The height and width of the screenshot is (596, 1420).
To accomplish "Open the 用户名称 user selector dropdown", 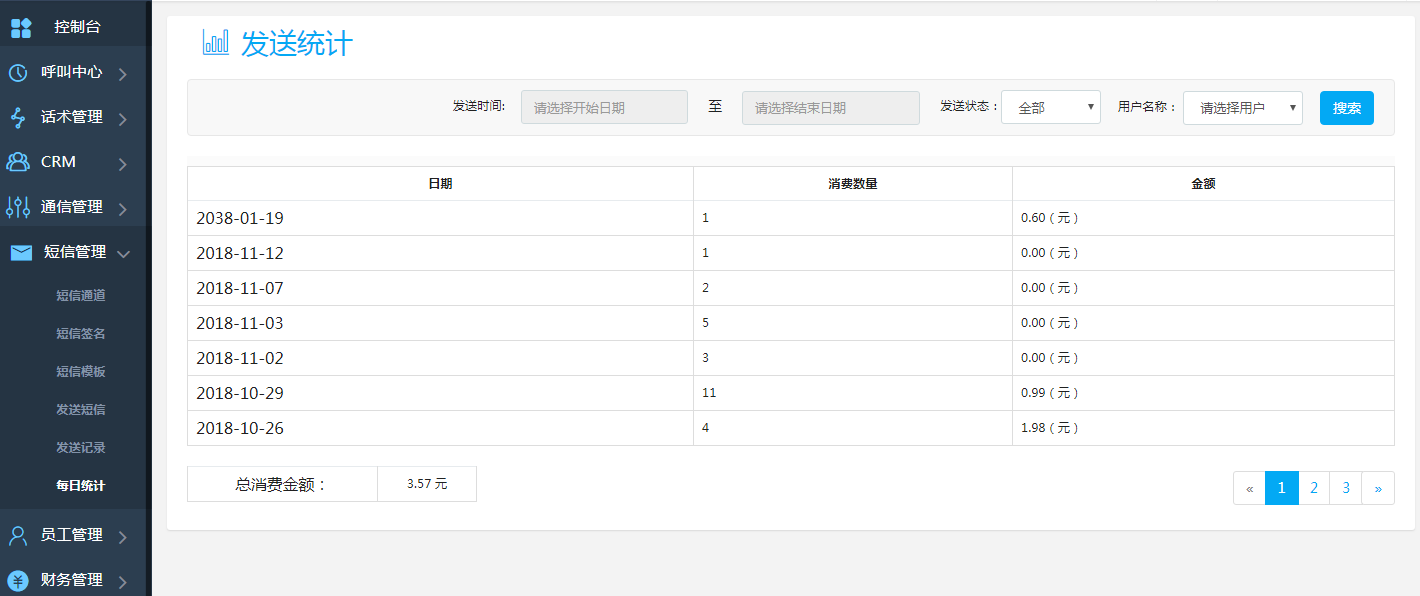I will 1242,108.
